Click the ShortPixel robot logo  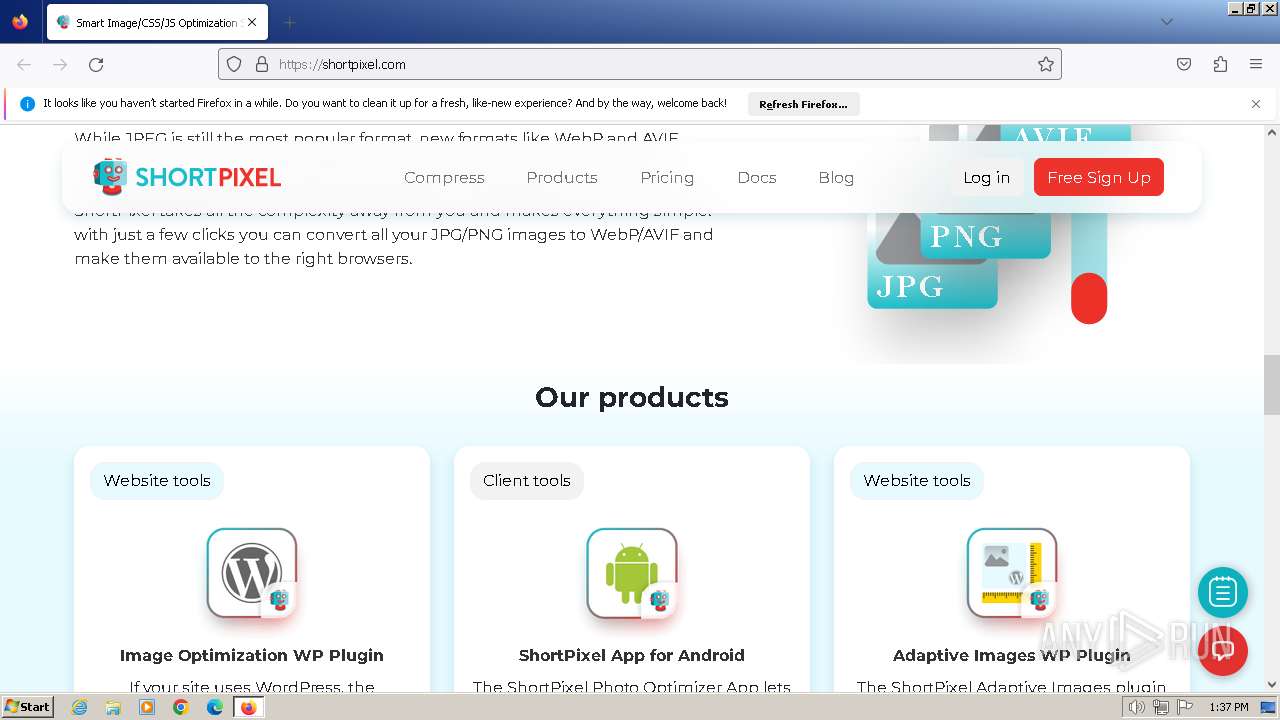tap(187, 177)
